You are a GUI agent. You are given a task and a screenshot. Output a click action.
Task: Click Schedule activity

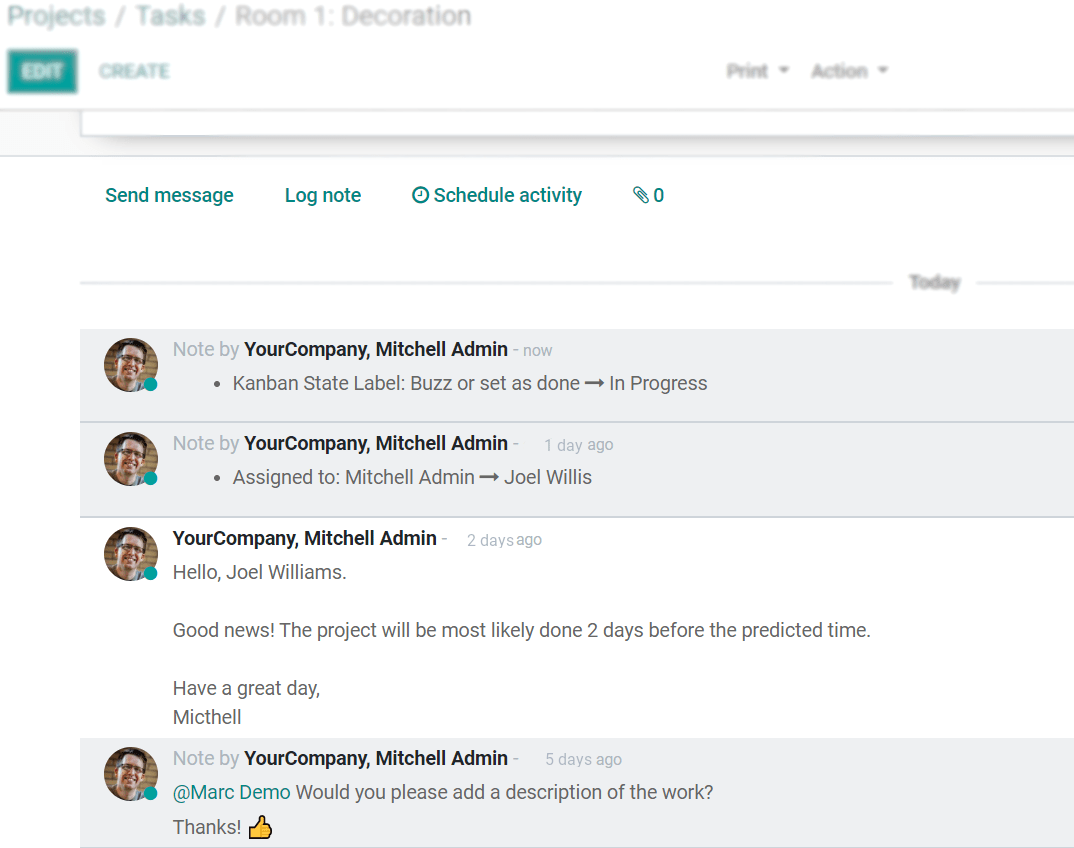(507, 195)
